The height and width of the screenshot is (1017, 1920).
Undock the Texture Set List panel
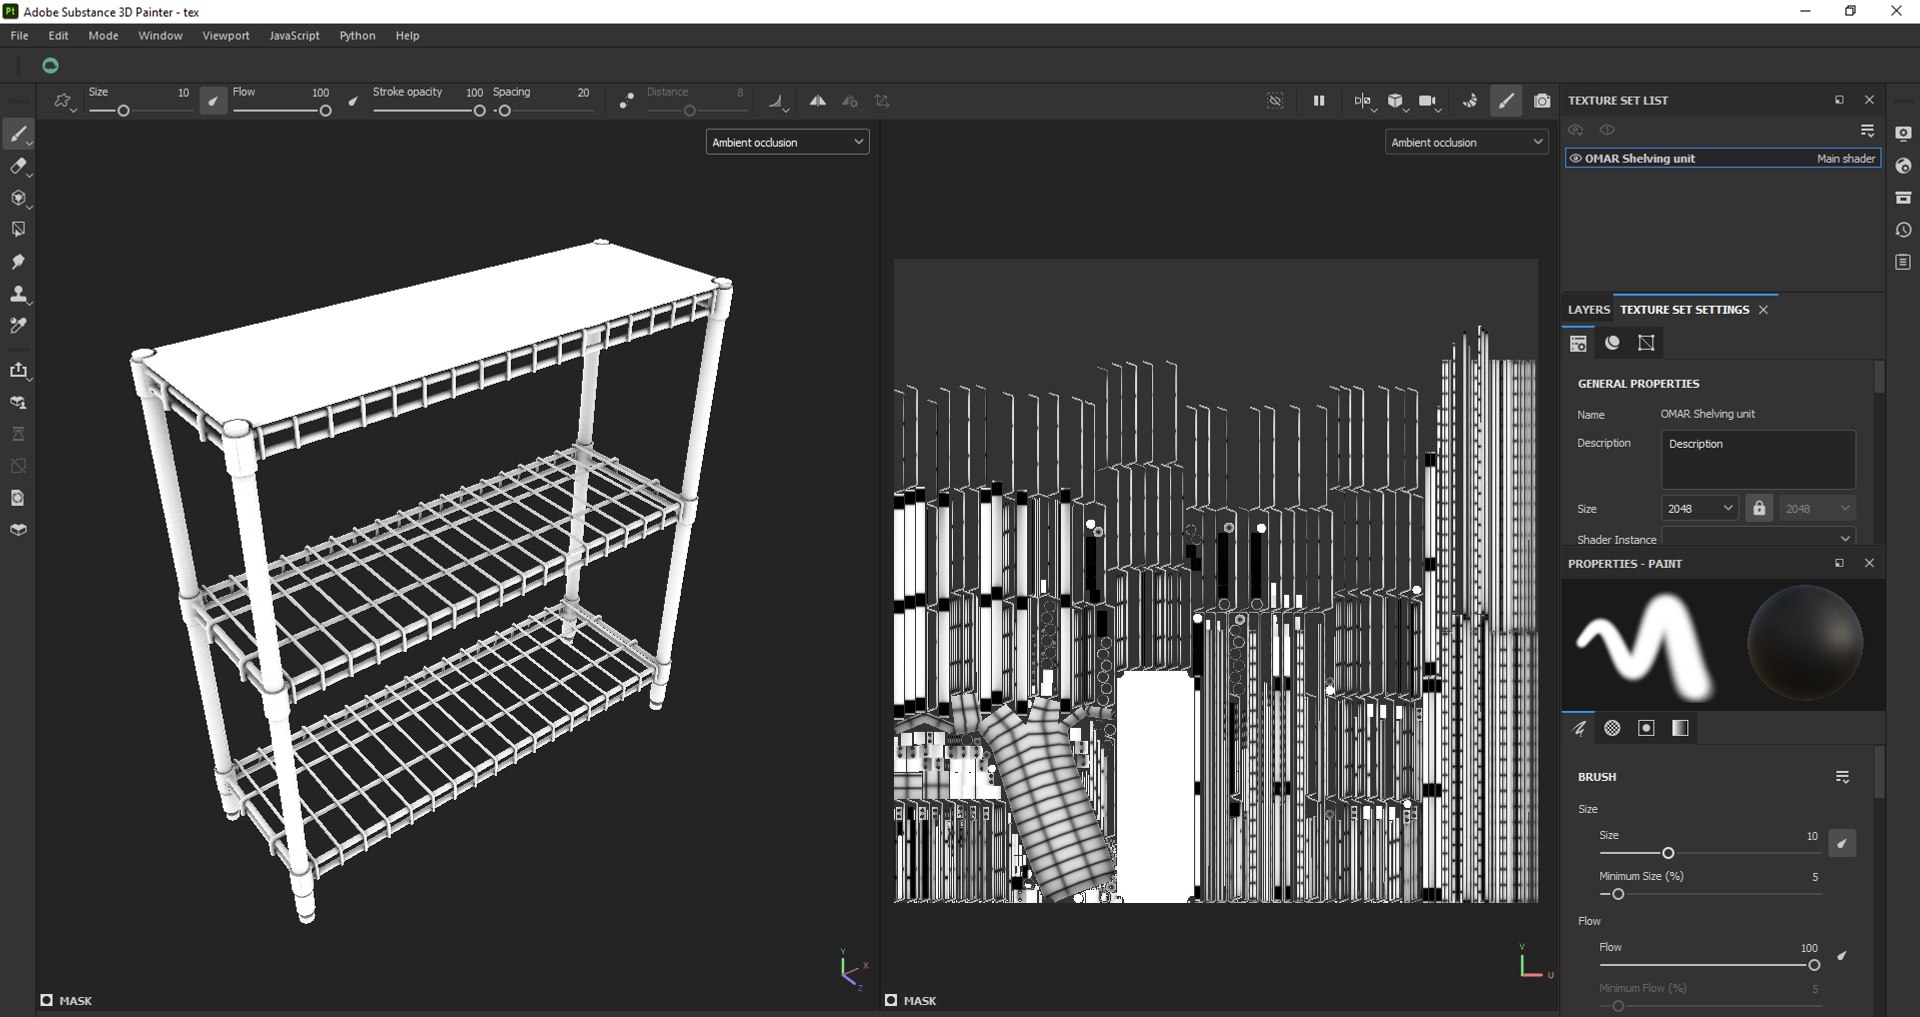point(1839,100)
